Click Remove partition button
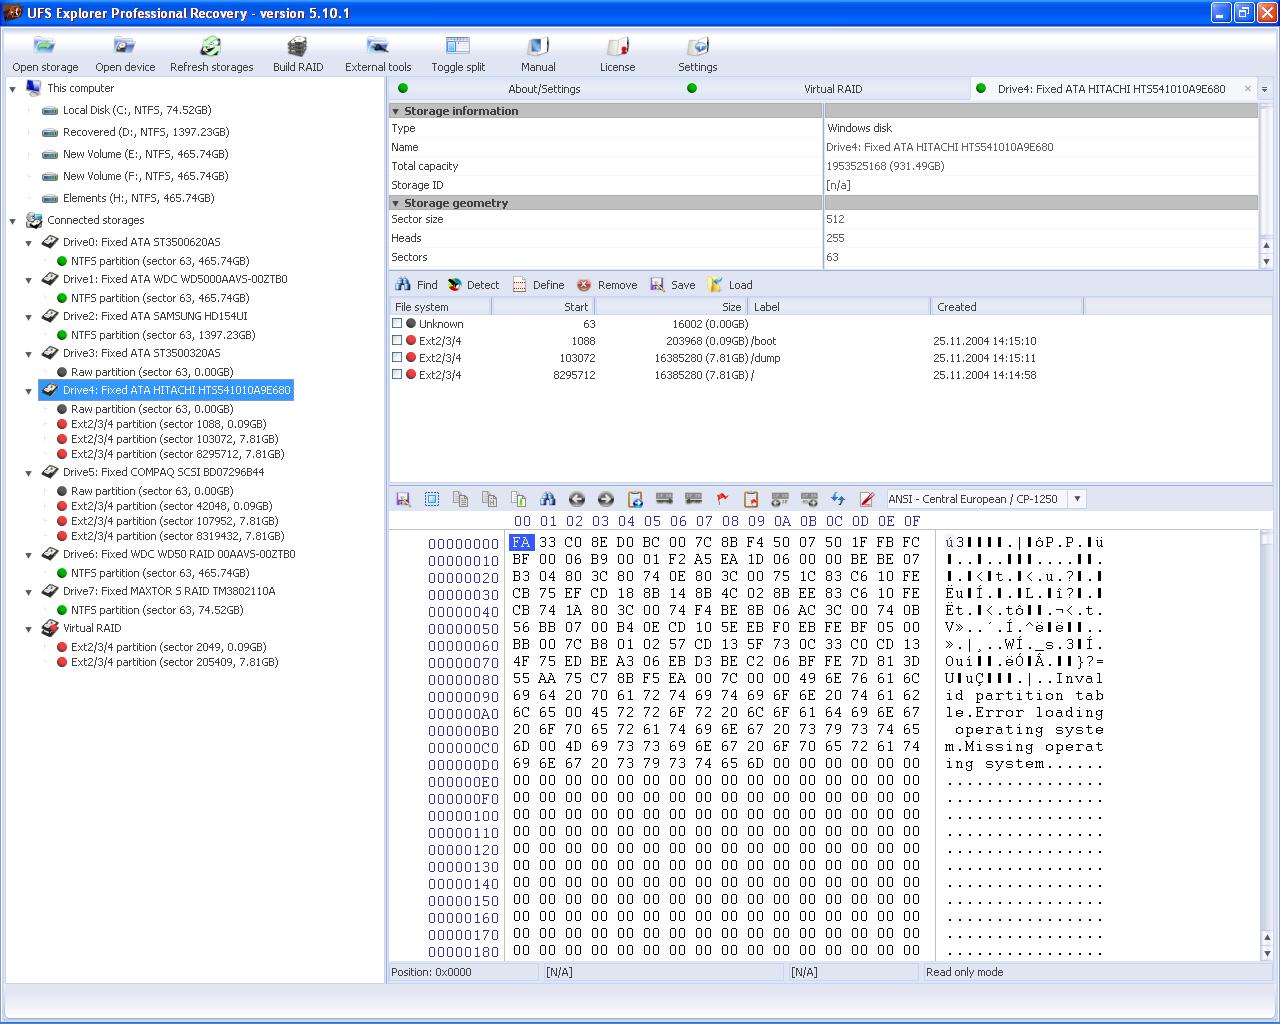1280x1024 pixels. pos(607,285)
